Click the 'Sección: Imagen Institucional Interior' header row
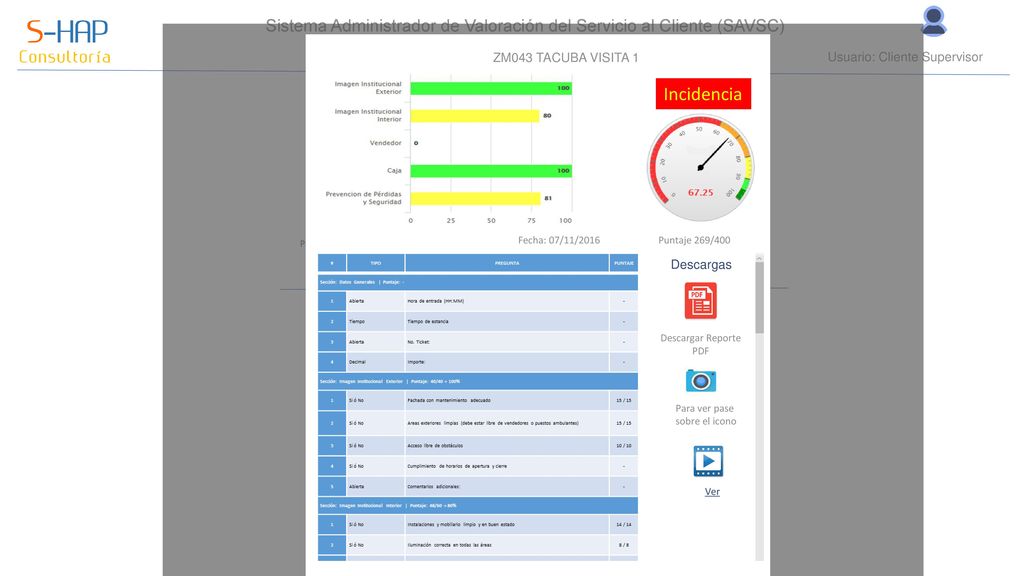Image resolution: width=1024 pixels, height=576 pixels. tap(477, 505)
